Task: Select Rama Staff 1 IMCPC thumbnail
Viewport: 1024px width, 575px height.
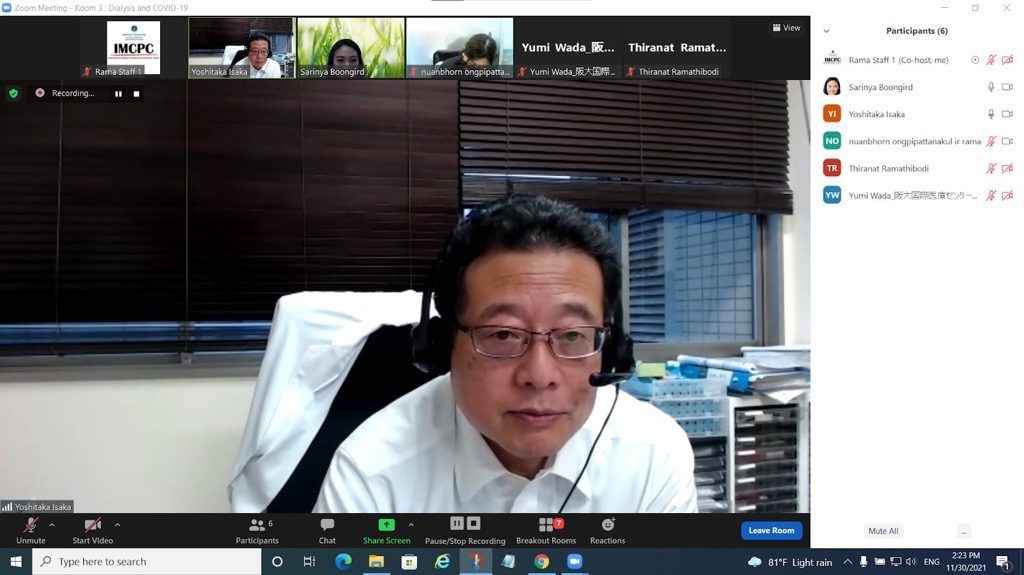Action: [x=133, y=48]
